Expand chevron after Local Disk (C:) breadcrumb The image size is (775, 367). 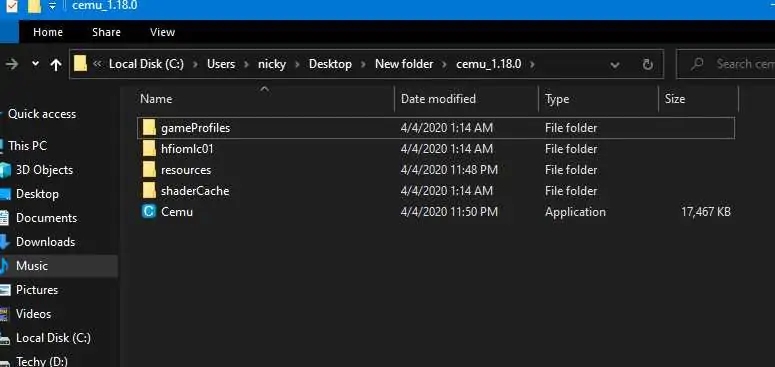click(195, 64)
